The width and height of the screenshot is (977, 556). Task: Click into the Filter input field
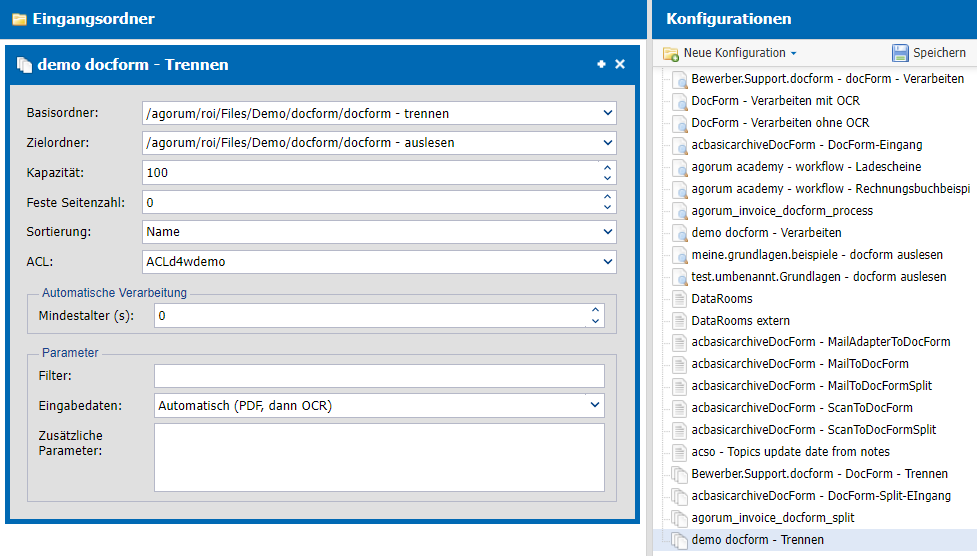379,376
